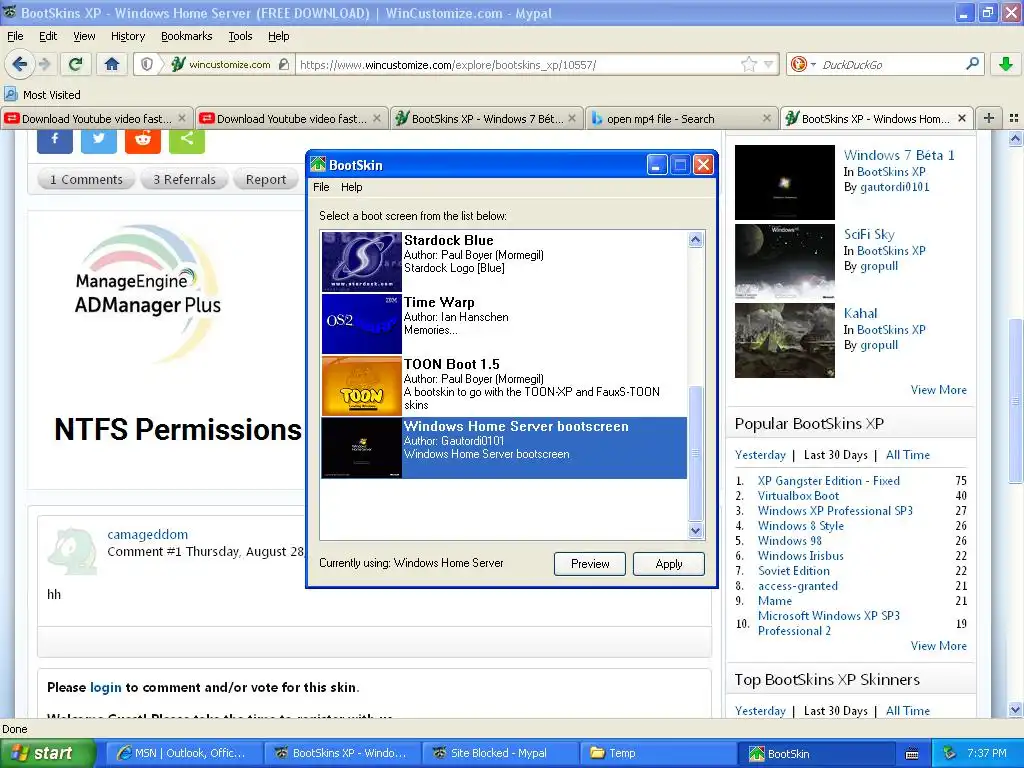1024x768 pixels.
Task: Click the shield tracking protection icon
Action: point(147,64)
